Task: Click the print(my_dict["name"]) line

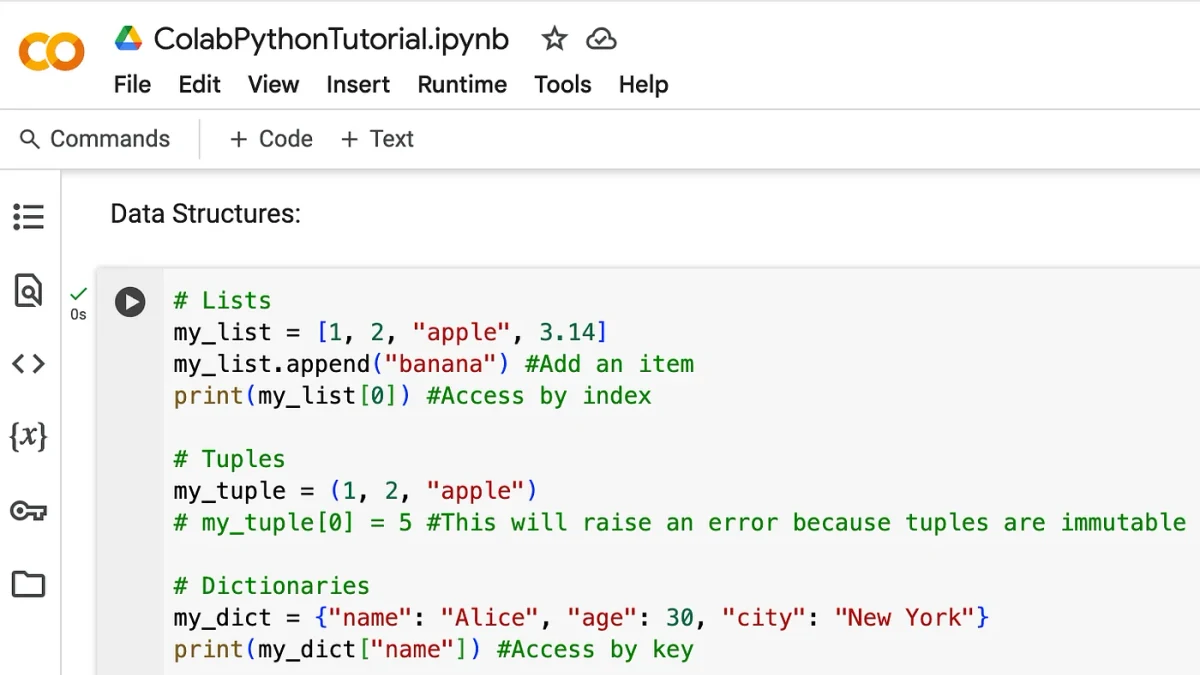Action: [433, 650]
